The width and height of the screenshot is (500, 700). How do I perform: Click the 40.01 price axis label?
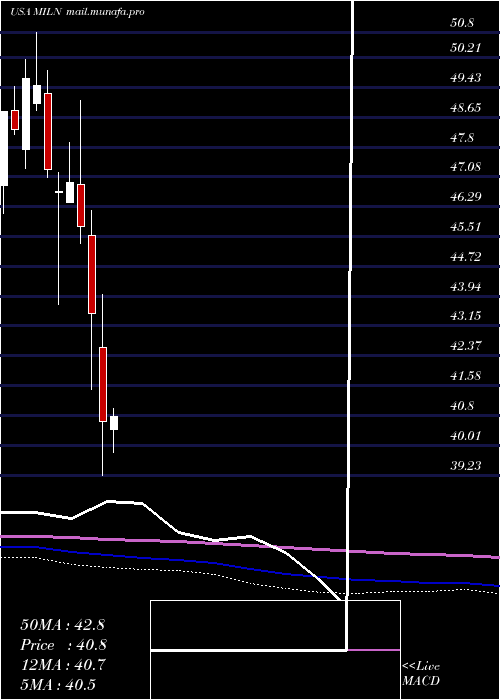(x=466, y=436)
